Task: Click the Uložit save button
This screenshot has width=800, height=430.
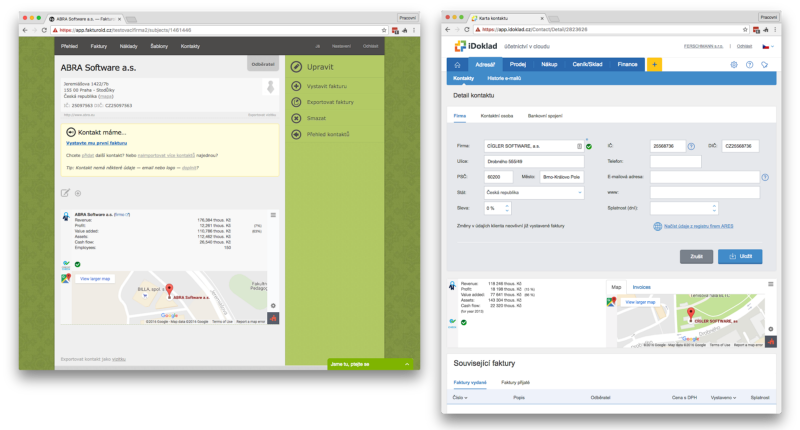Action: [740, 256]
